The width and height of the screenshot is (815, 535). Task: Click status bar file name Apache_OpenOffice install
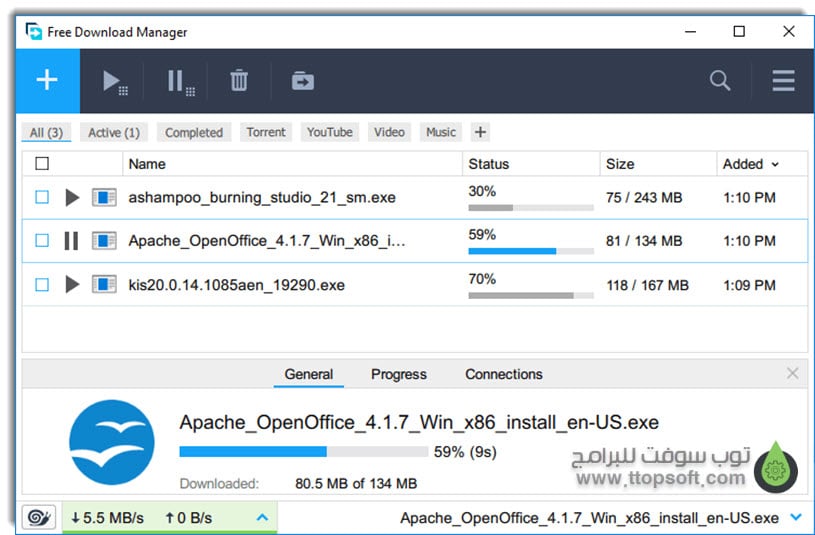tap(589, 518)
